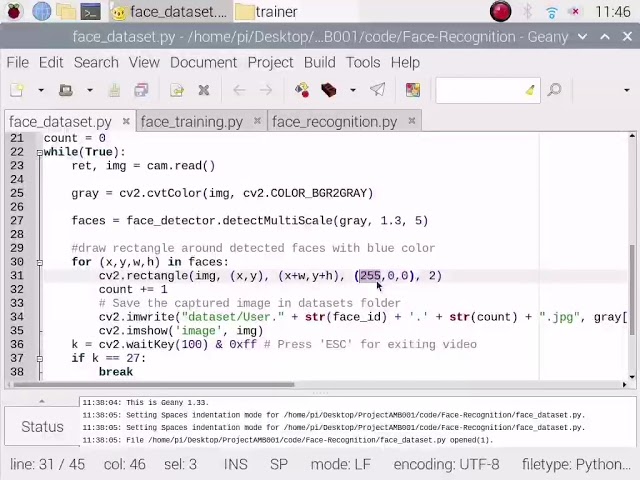Click the Reload file icon
The image size is (640, 480).
(x=177, y=90)
